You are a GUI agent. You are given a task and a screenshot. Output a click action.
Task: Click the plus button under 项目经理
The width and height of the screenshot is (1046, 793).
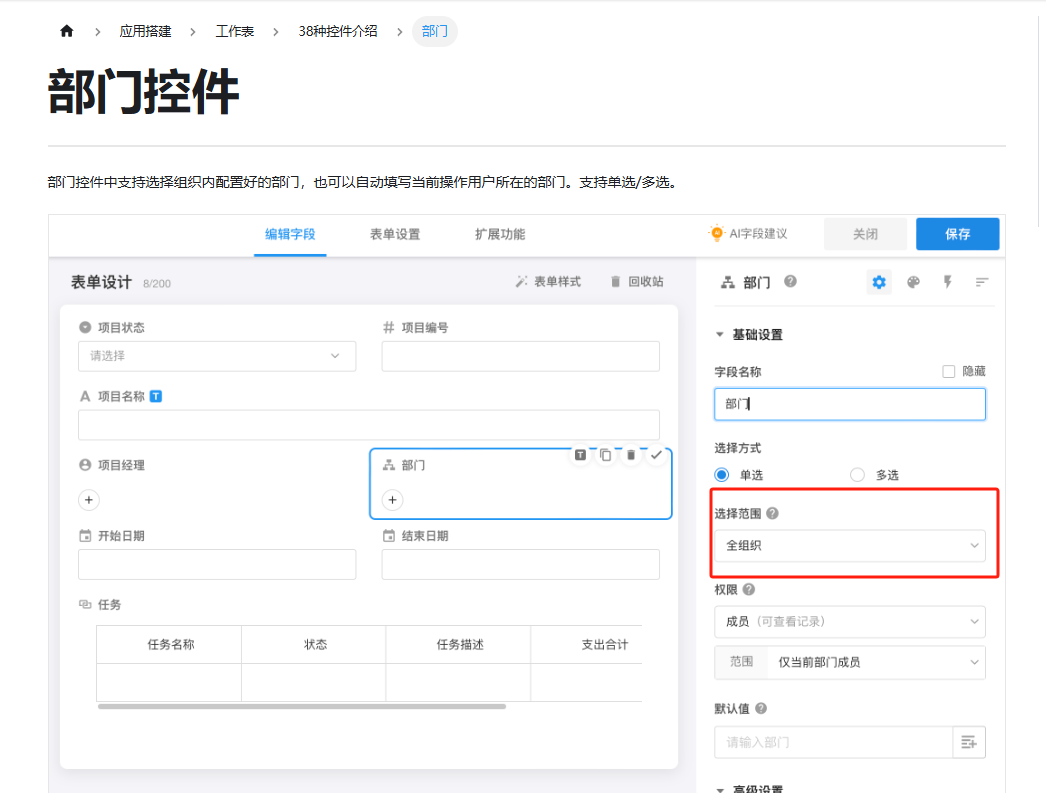pyautogui.click(x=89, y=499)
